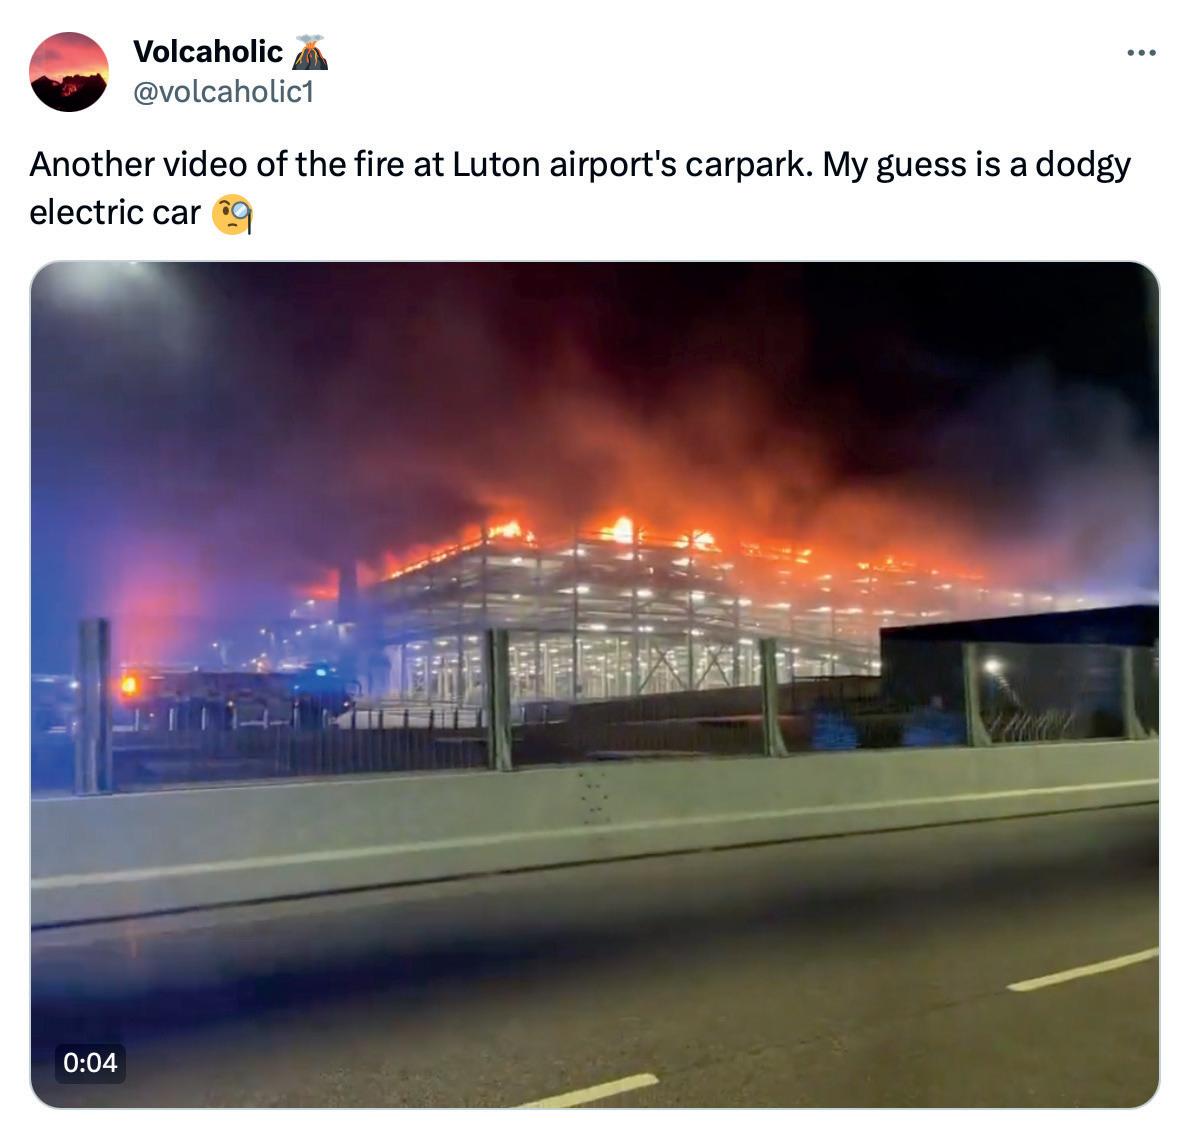
Task: Click the 0:04 video duration badge
Action: pyautogui.click(x=90, y=1062)
